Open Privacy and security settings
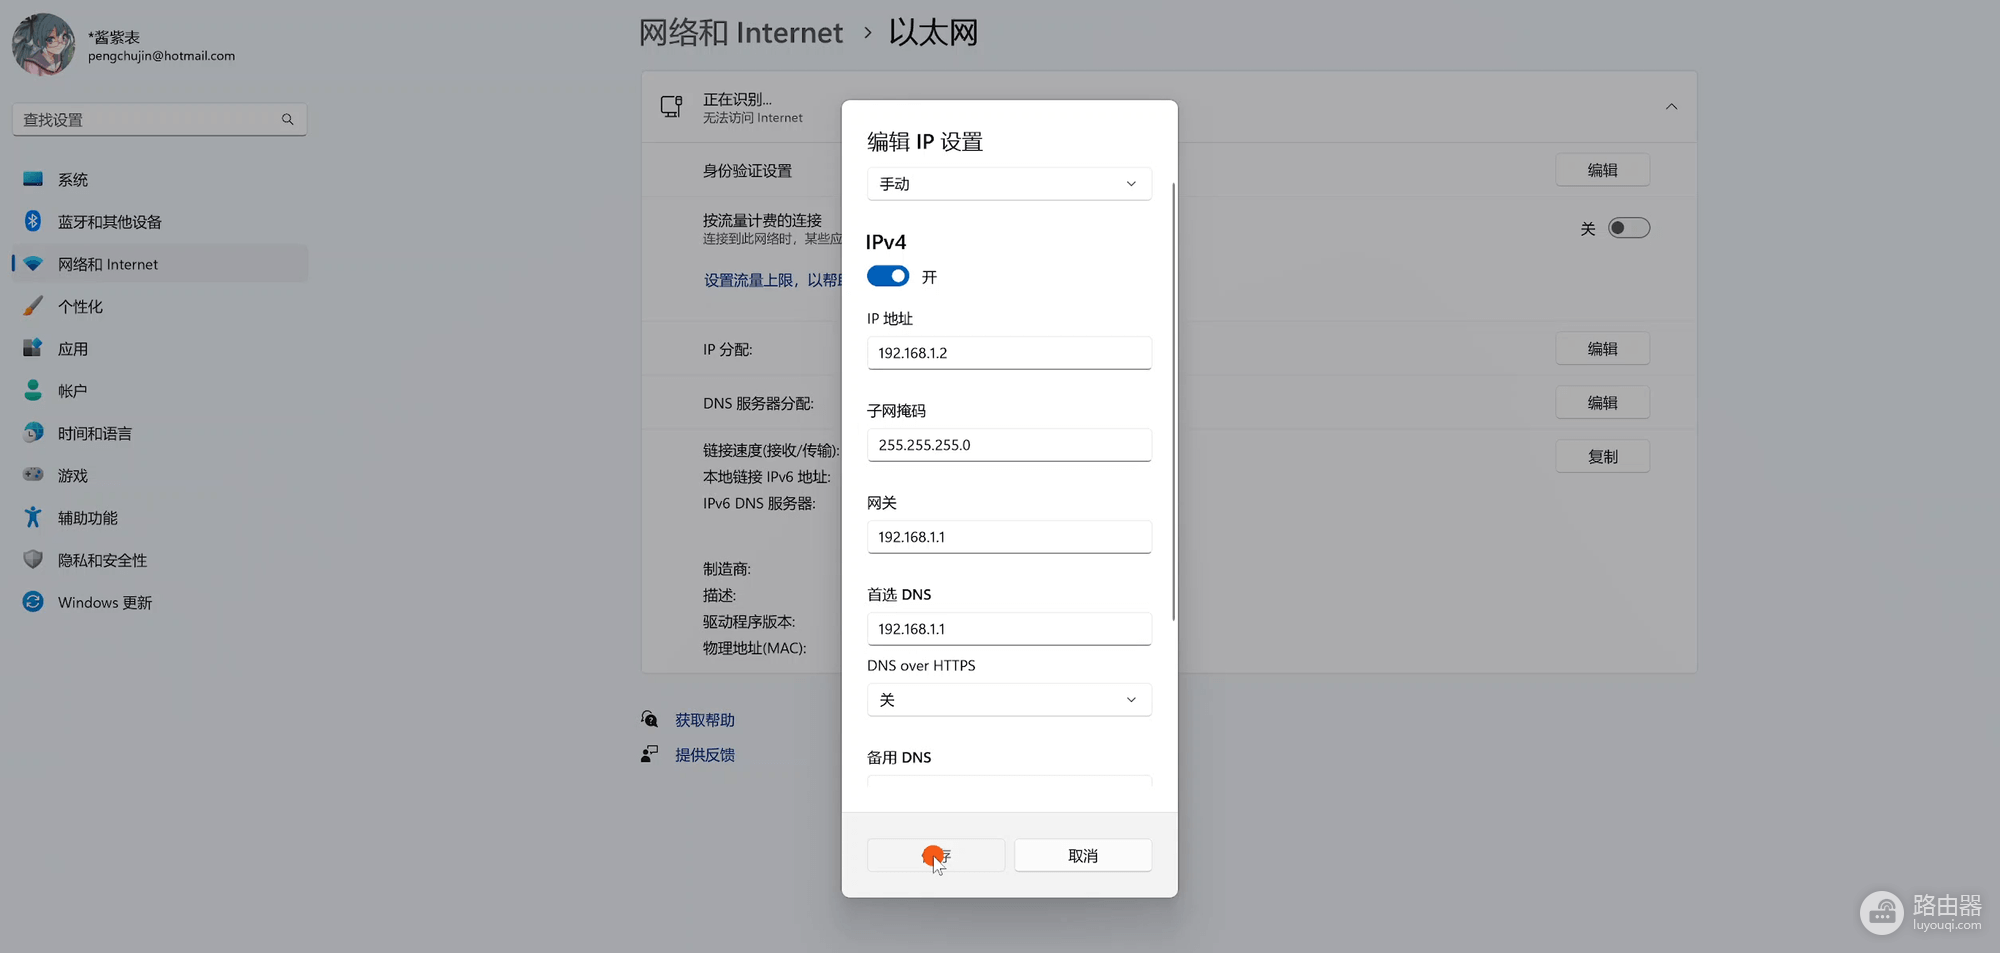Viewport: 2000px width, 953px height. coord(102,560)
